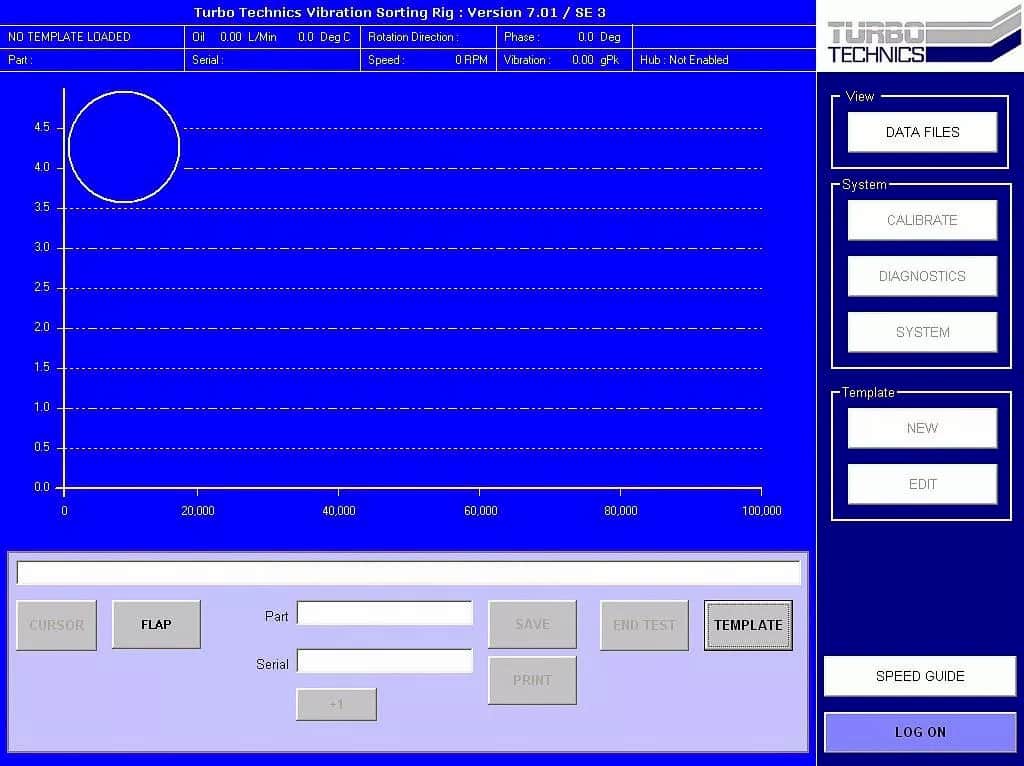Click the PRINT button
This screenshot has width=1024, height=766.
click(x=532, y=680)
